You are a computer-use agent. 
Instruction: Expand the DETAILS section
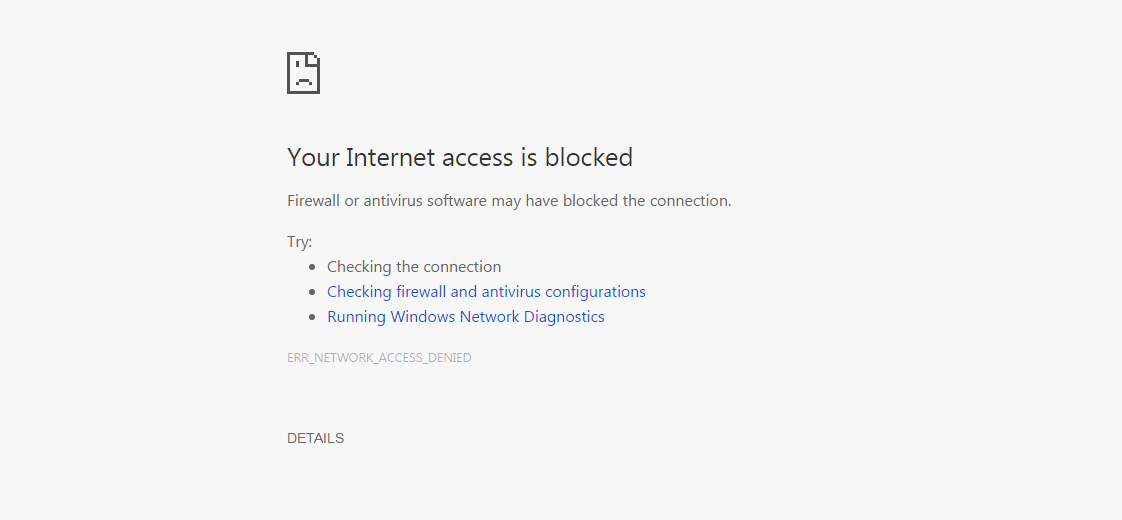(315, 438)
